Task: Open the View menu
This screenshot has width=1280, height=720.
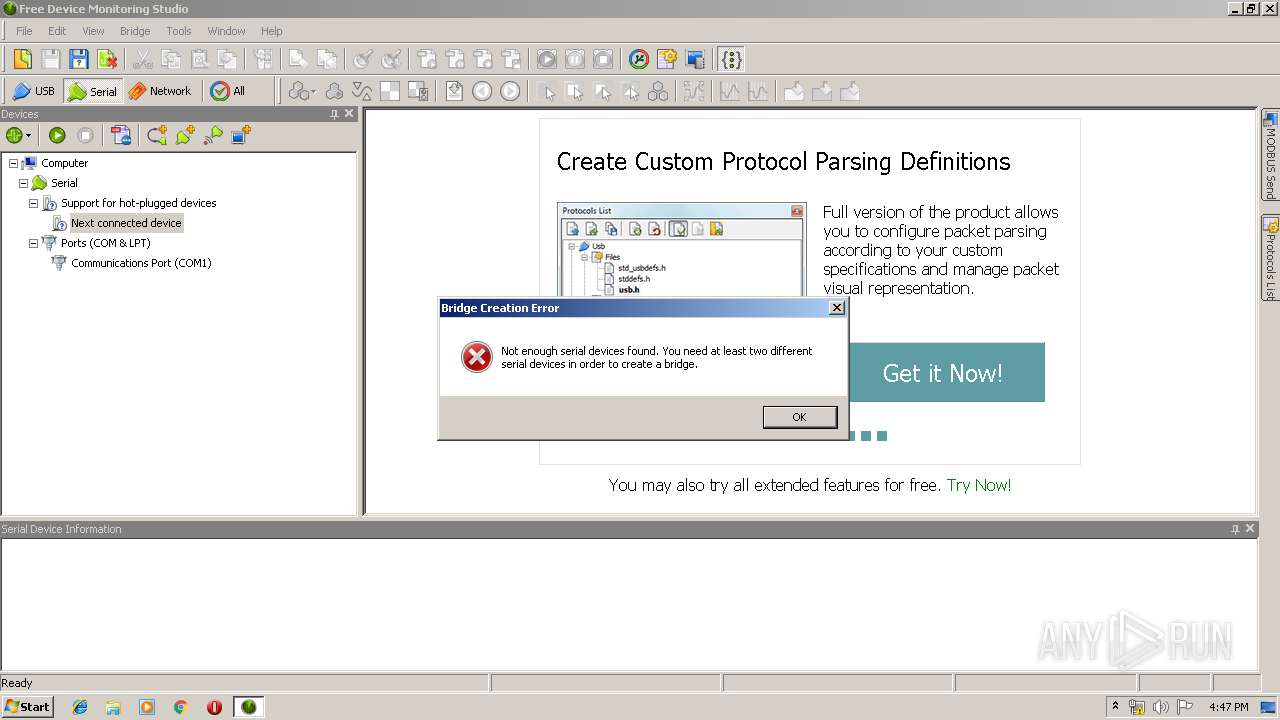Action: point(93,31)
